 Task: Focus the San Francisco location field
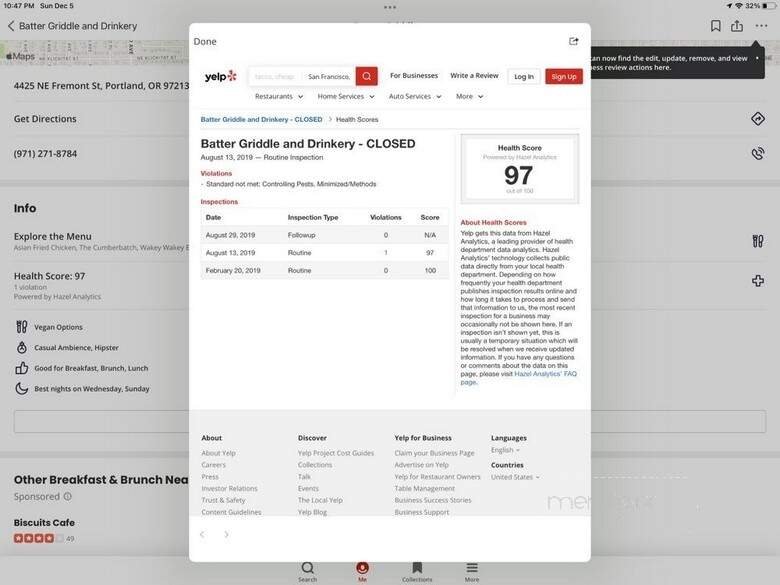[328, 76]
